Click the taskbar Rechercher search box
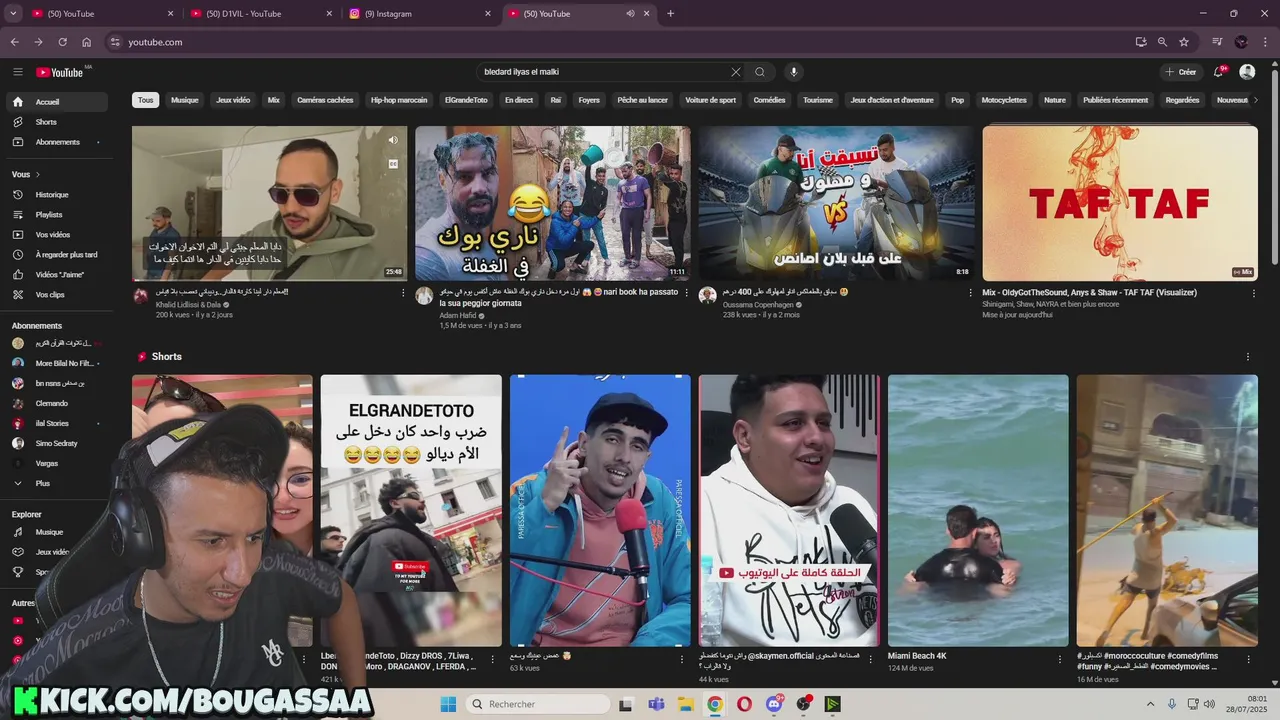This screenshot has width=1280, height=720. click(x=538, y=704)
